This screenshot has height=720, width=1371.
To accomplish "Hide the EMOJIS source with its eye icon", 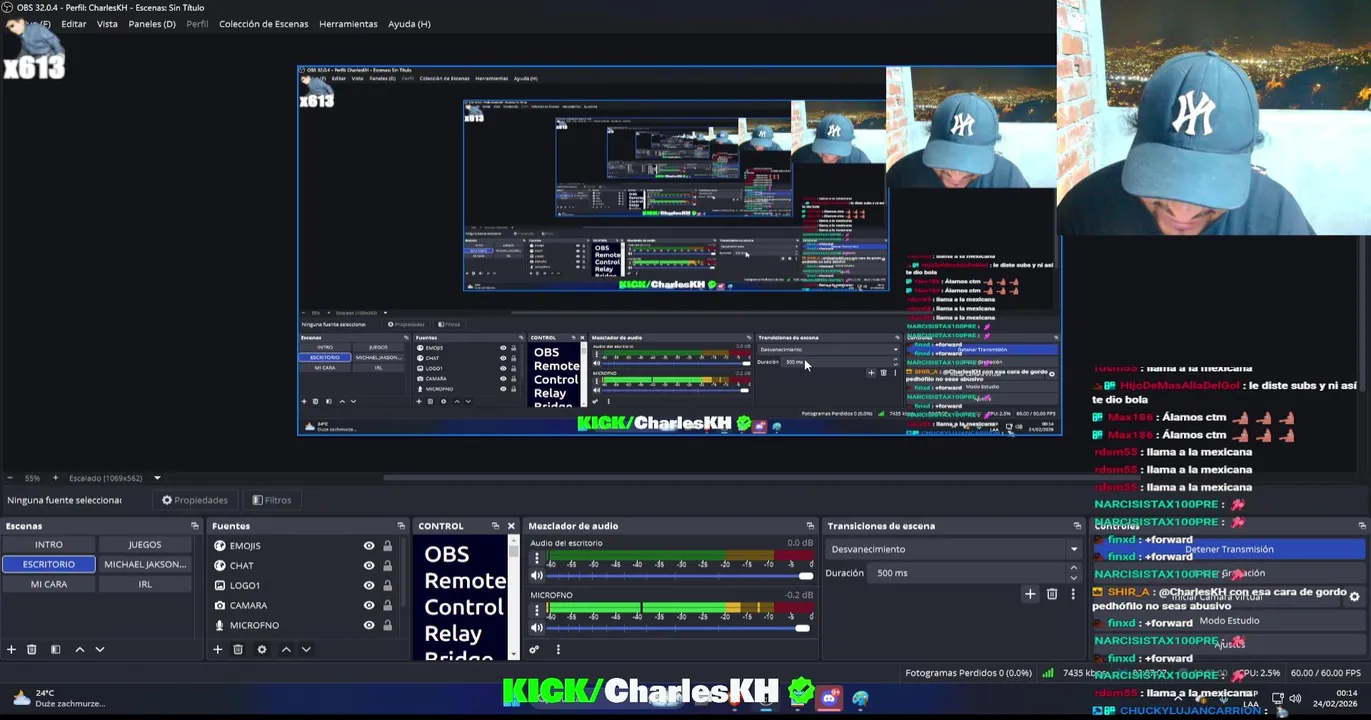I will coord(369,546).
